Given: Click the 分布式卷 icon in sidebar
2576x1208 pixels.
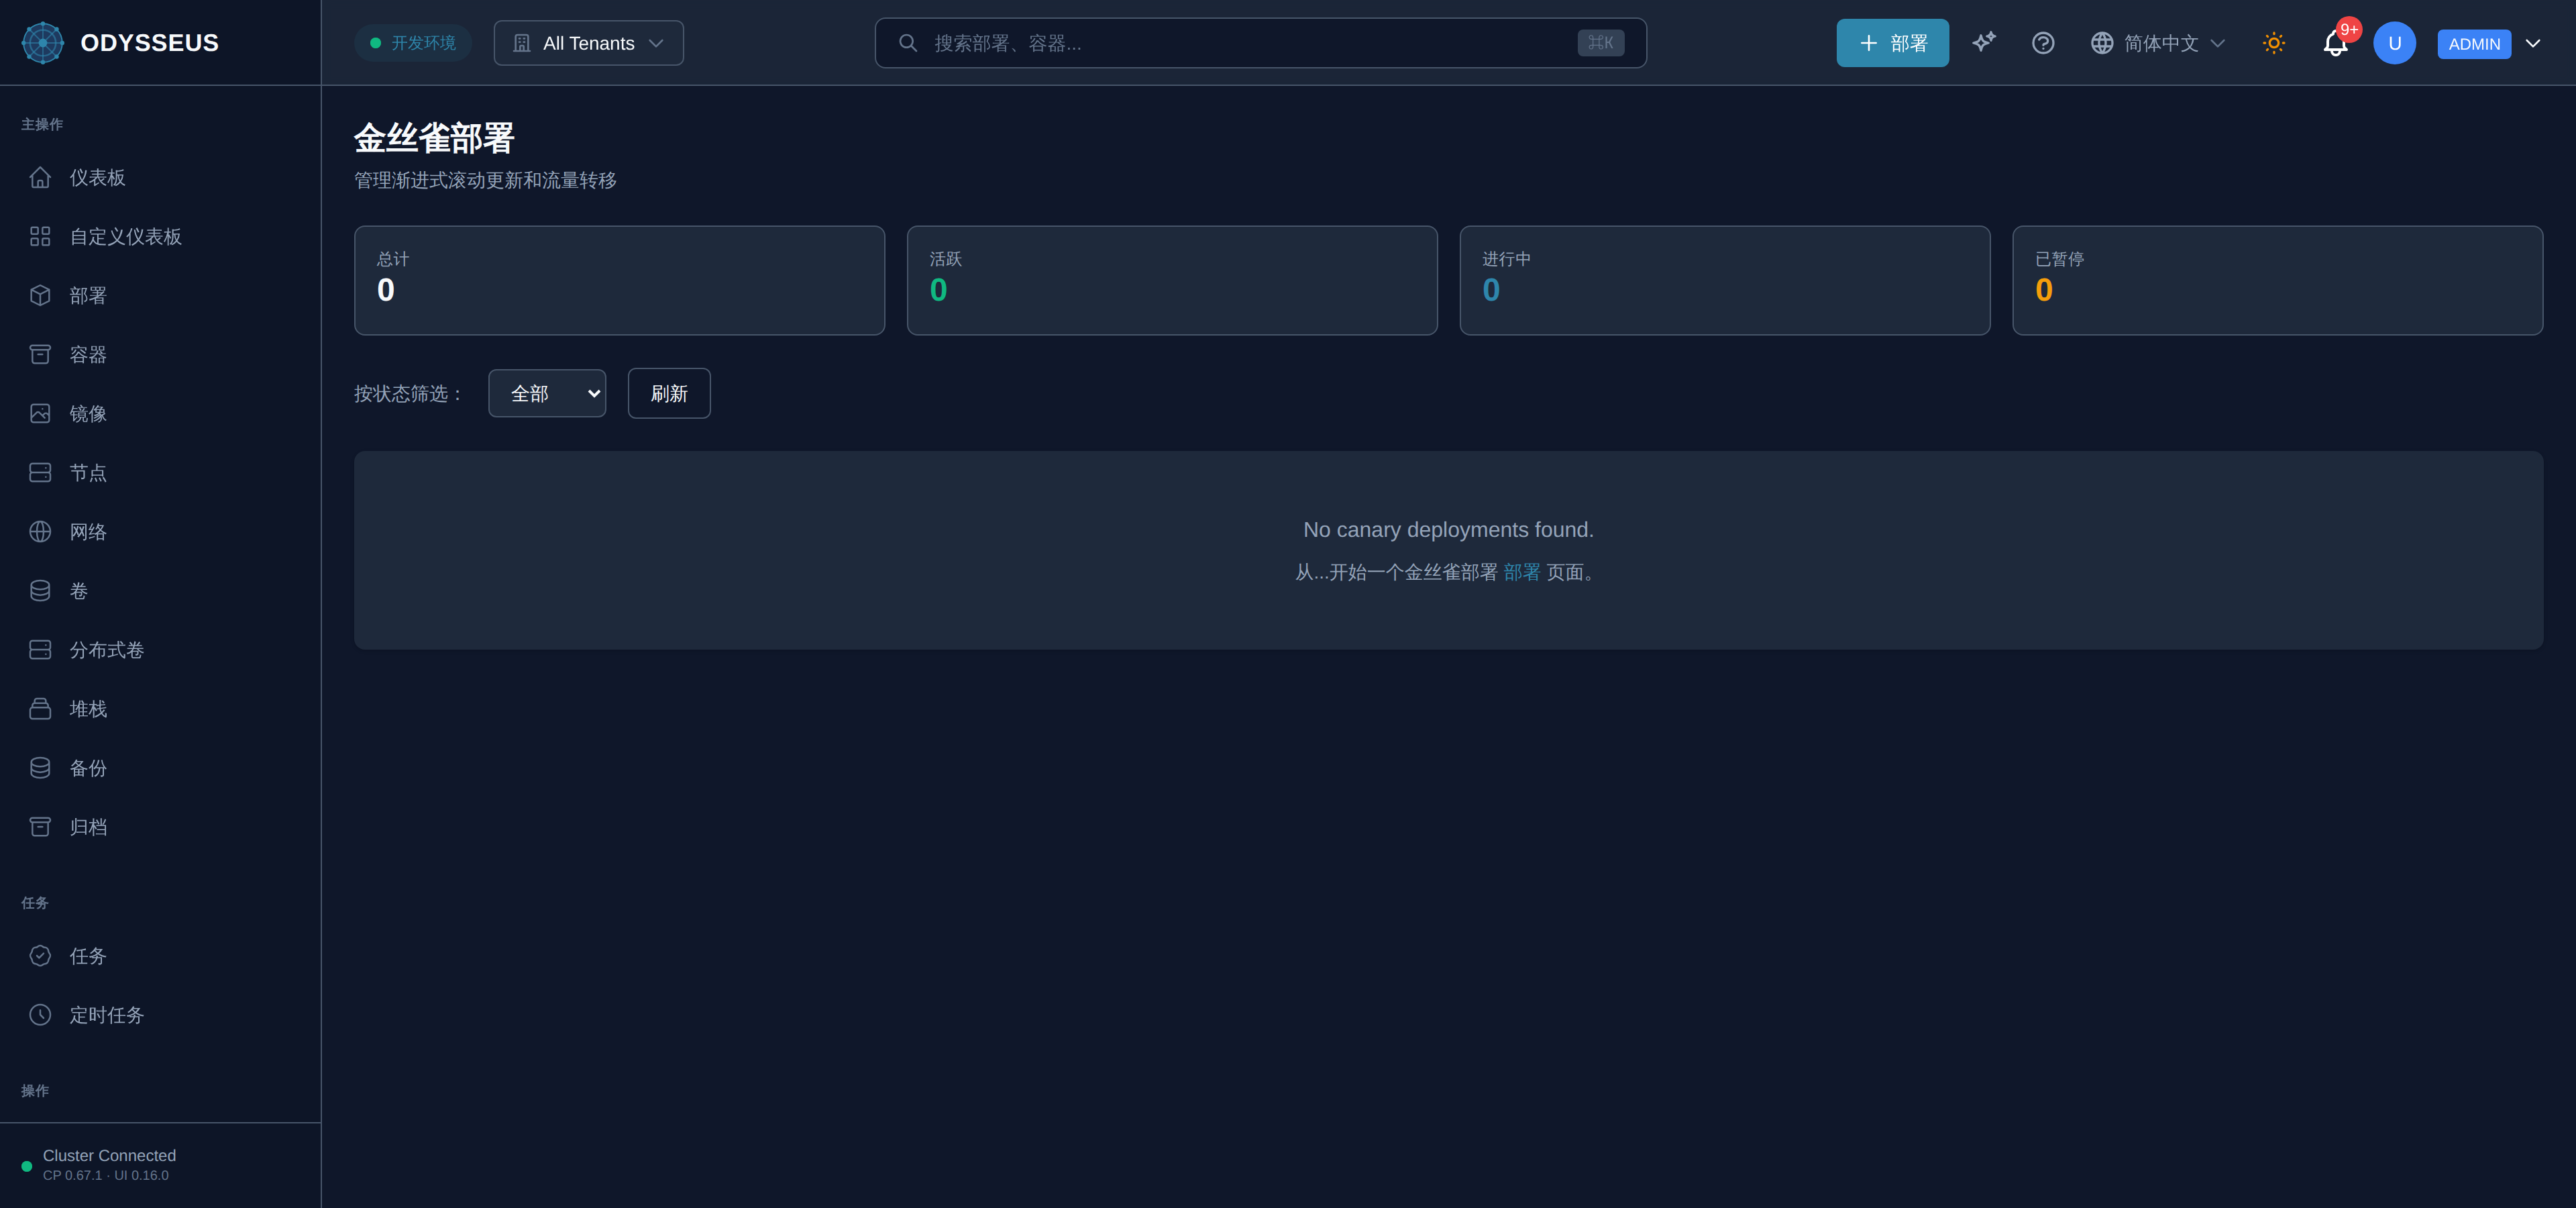Looking at the screenshot, I should (40, 649).
